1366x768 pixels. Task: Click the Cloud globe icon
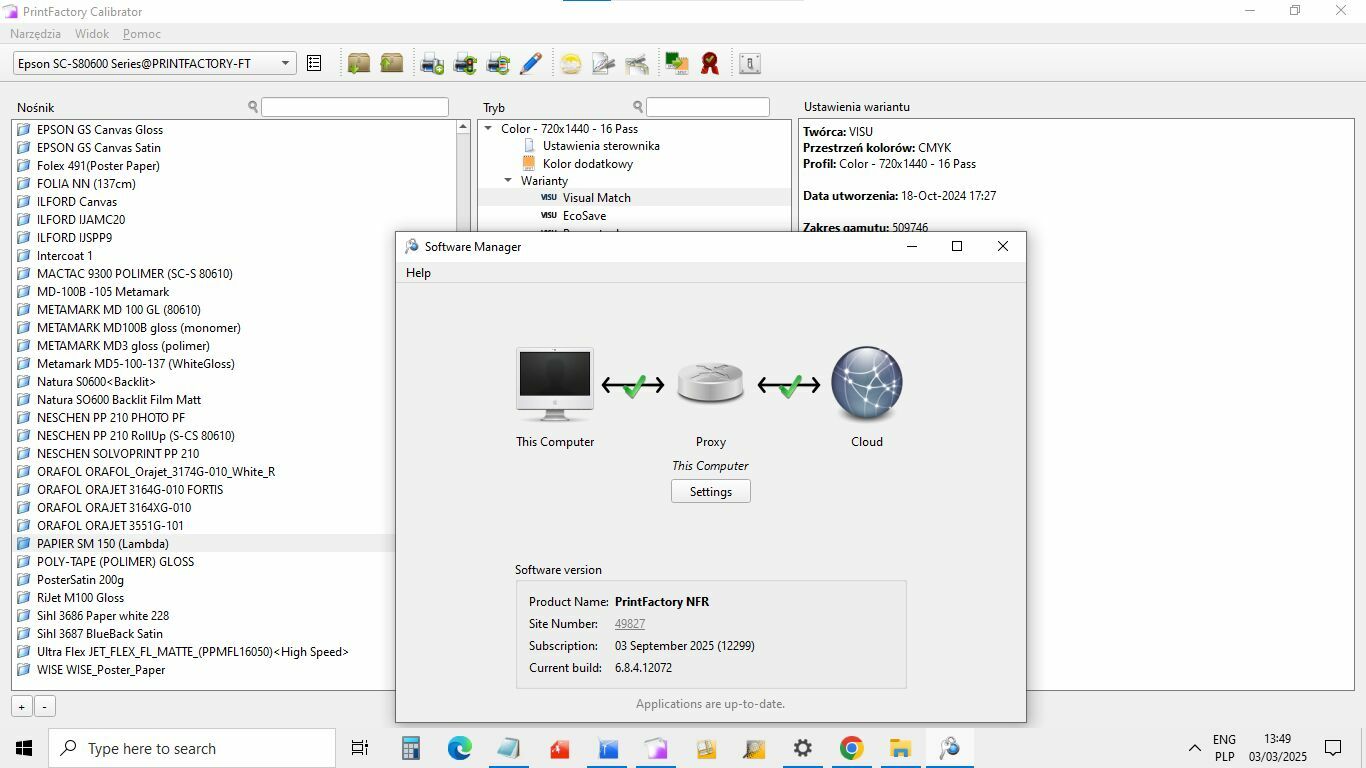tap(866, 385)
